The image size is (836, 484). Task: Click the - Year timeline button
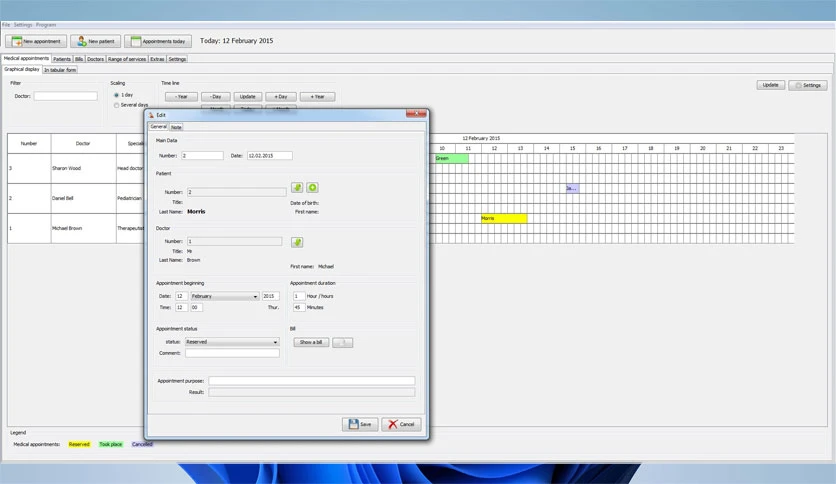tap(181, 96)
